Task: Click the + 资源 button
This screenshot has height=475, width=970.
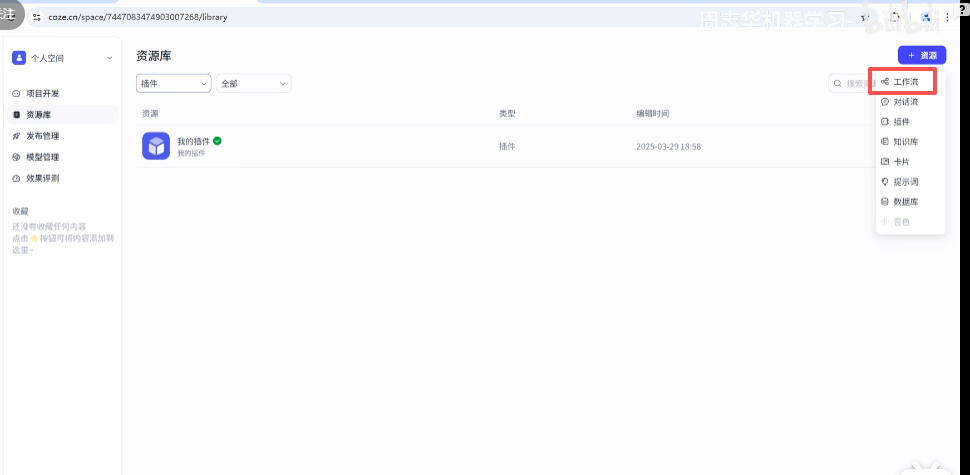Action: click(x=921, y=55)
